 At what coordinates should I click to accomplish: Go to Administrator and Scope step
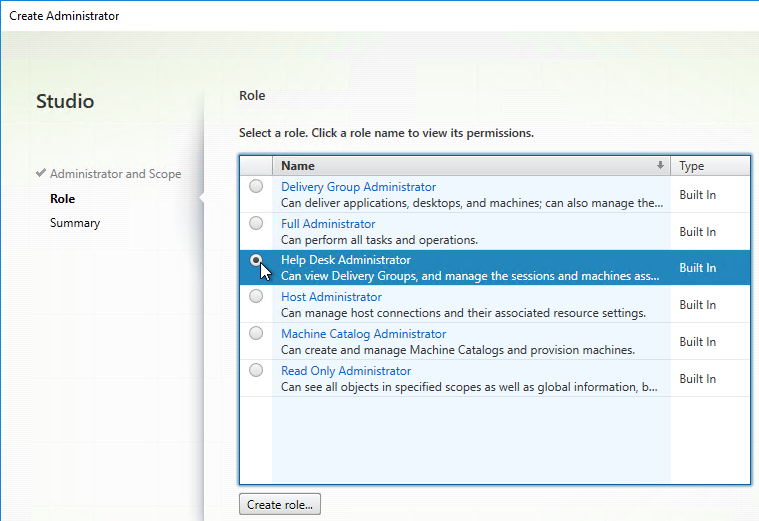point(115,174)
